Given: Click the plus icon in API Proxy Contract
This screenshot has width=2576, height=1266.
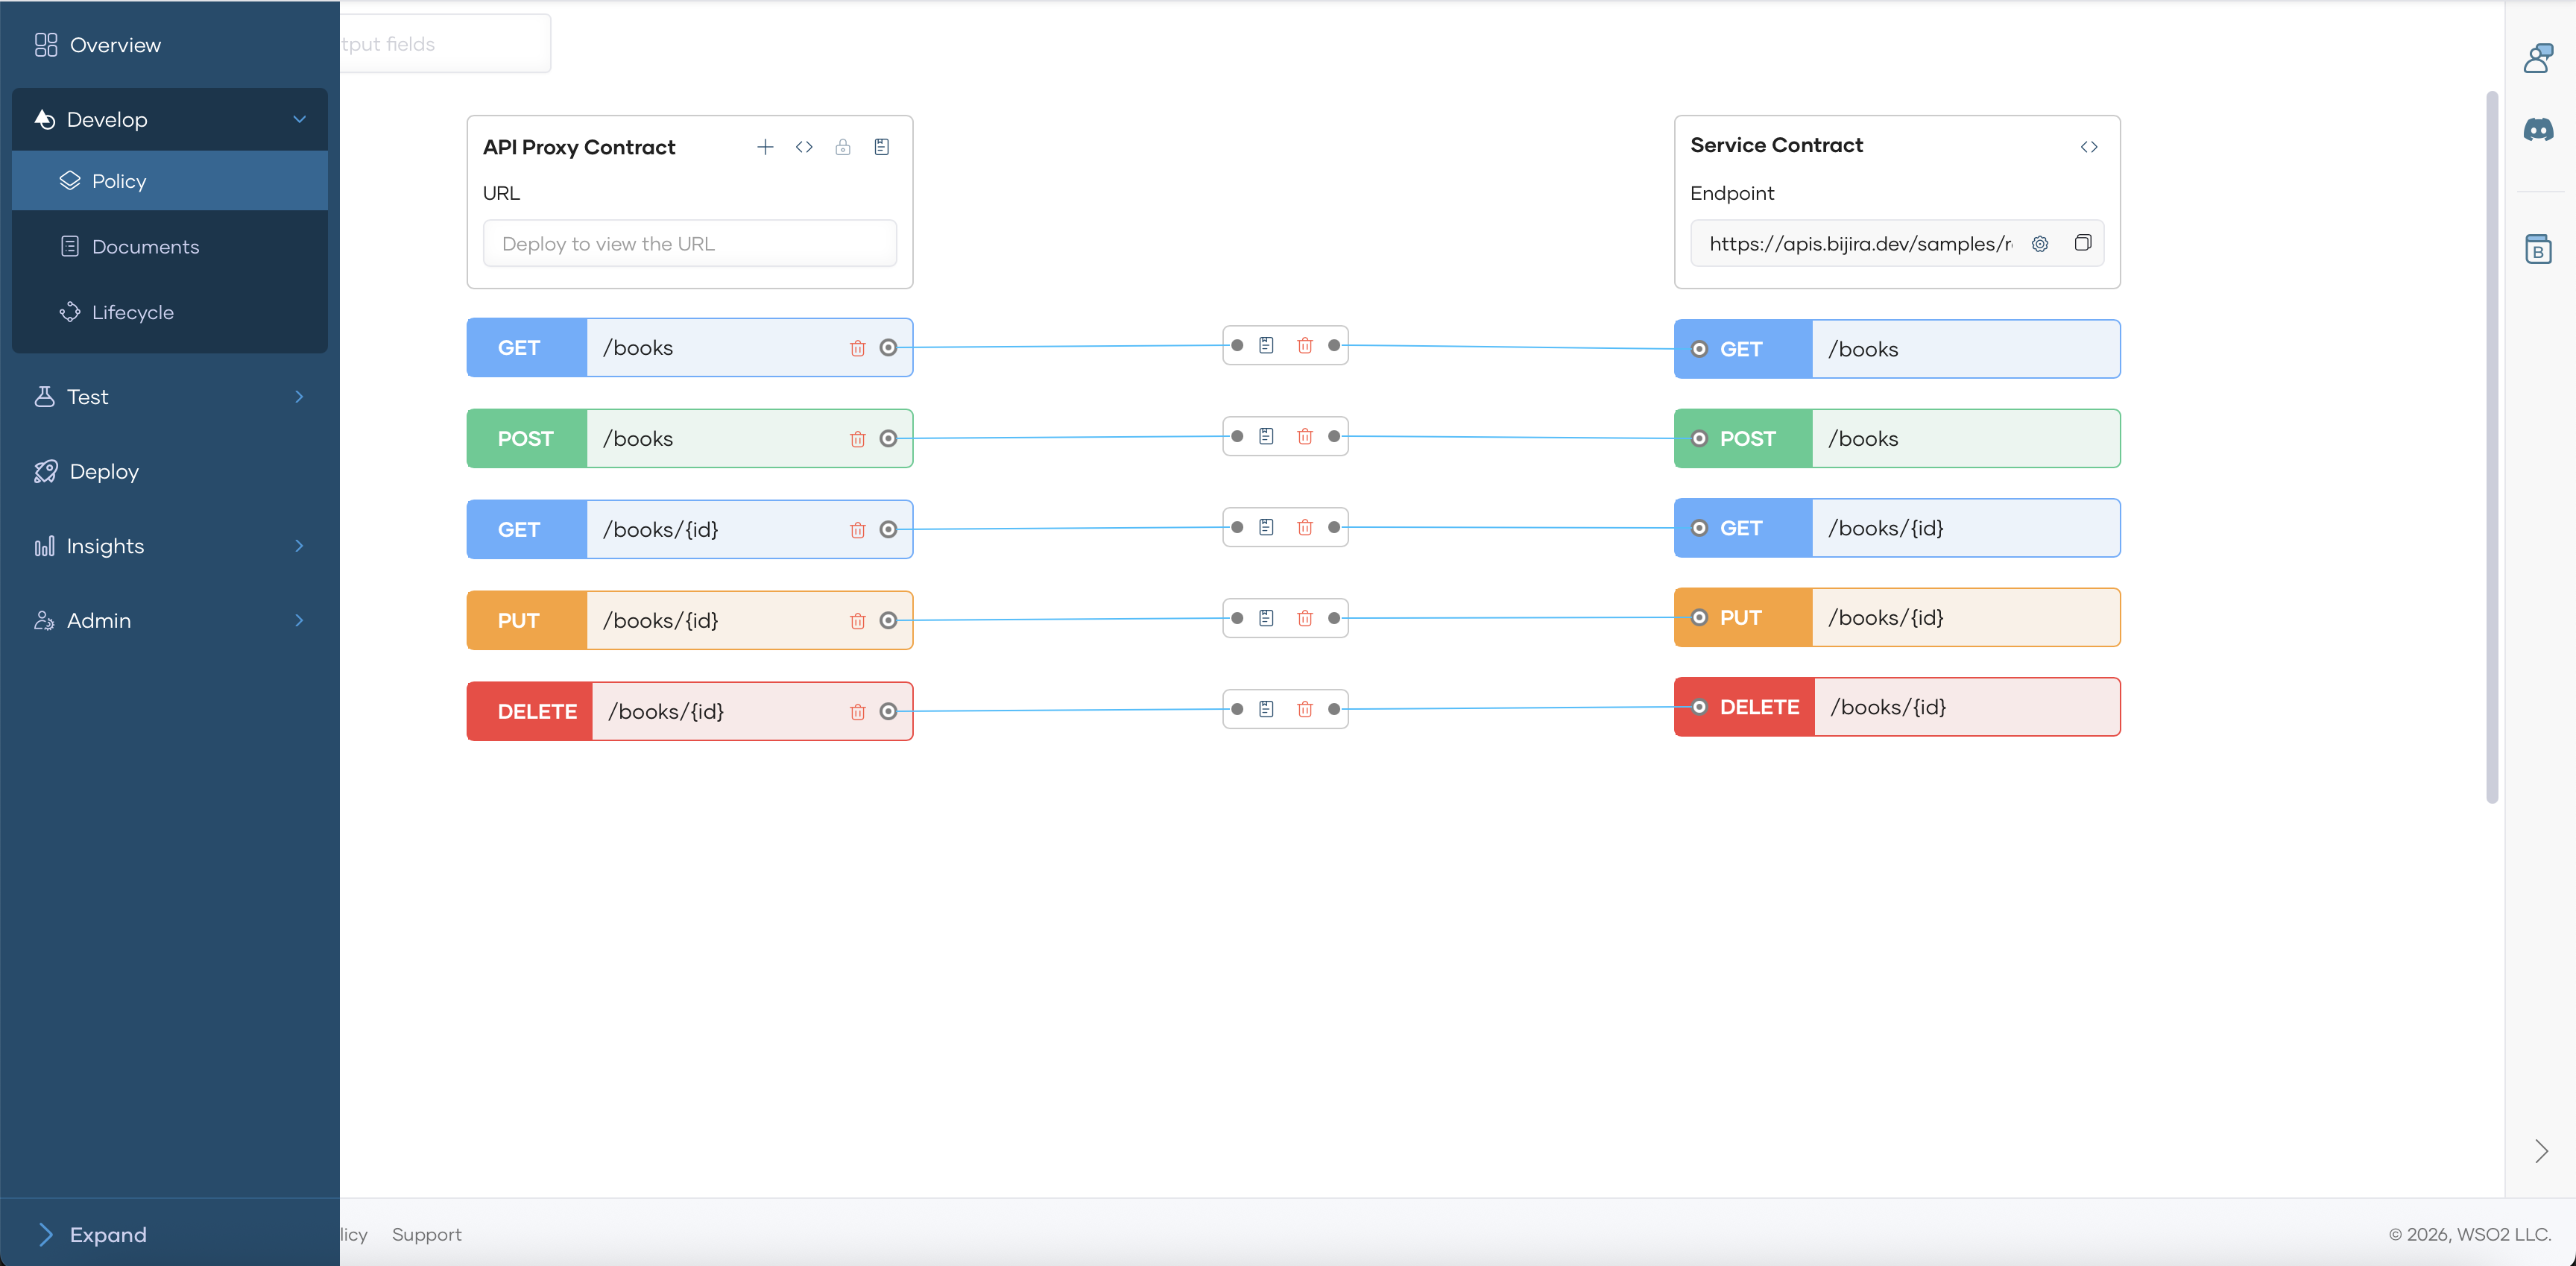Looking at the screenshot, I should (765, 147).
